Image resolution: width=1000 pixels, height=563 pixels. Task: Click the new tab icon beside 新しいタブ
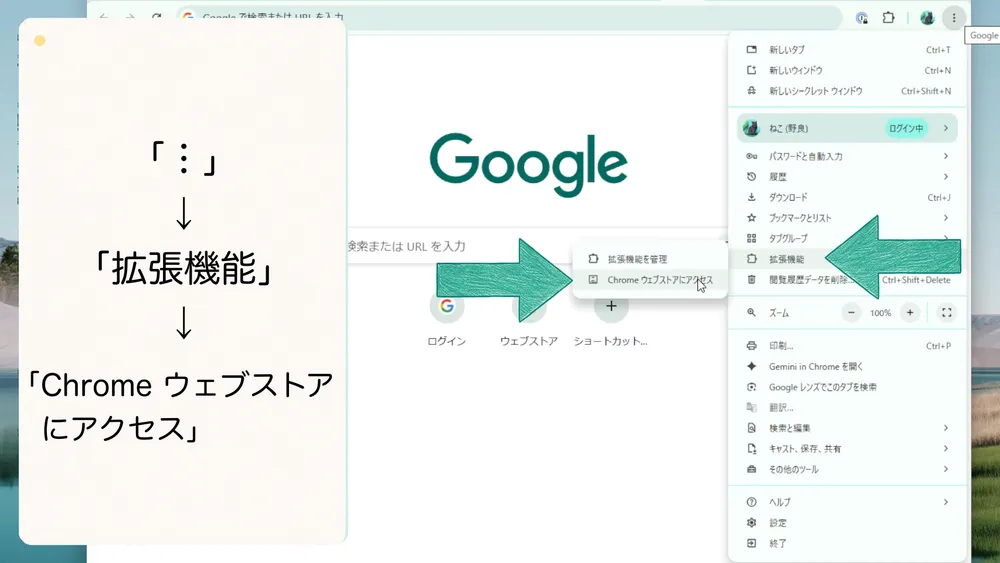tap(751, 49)
